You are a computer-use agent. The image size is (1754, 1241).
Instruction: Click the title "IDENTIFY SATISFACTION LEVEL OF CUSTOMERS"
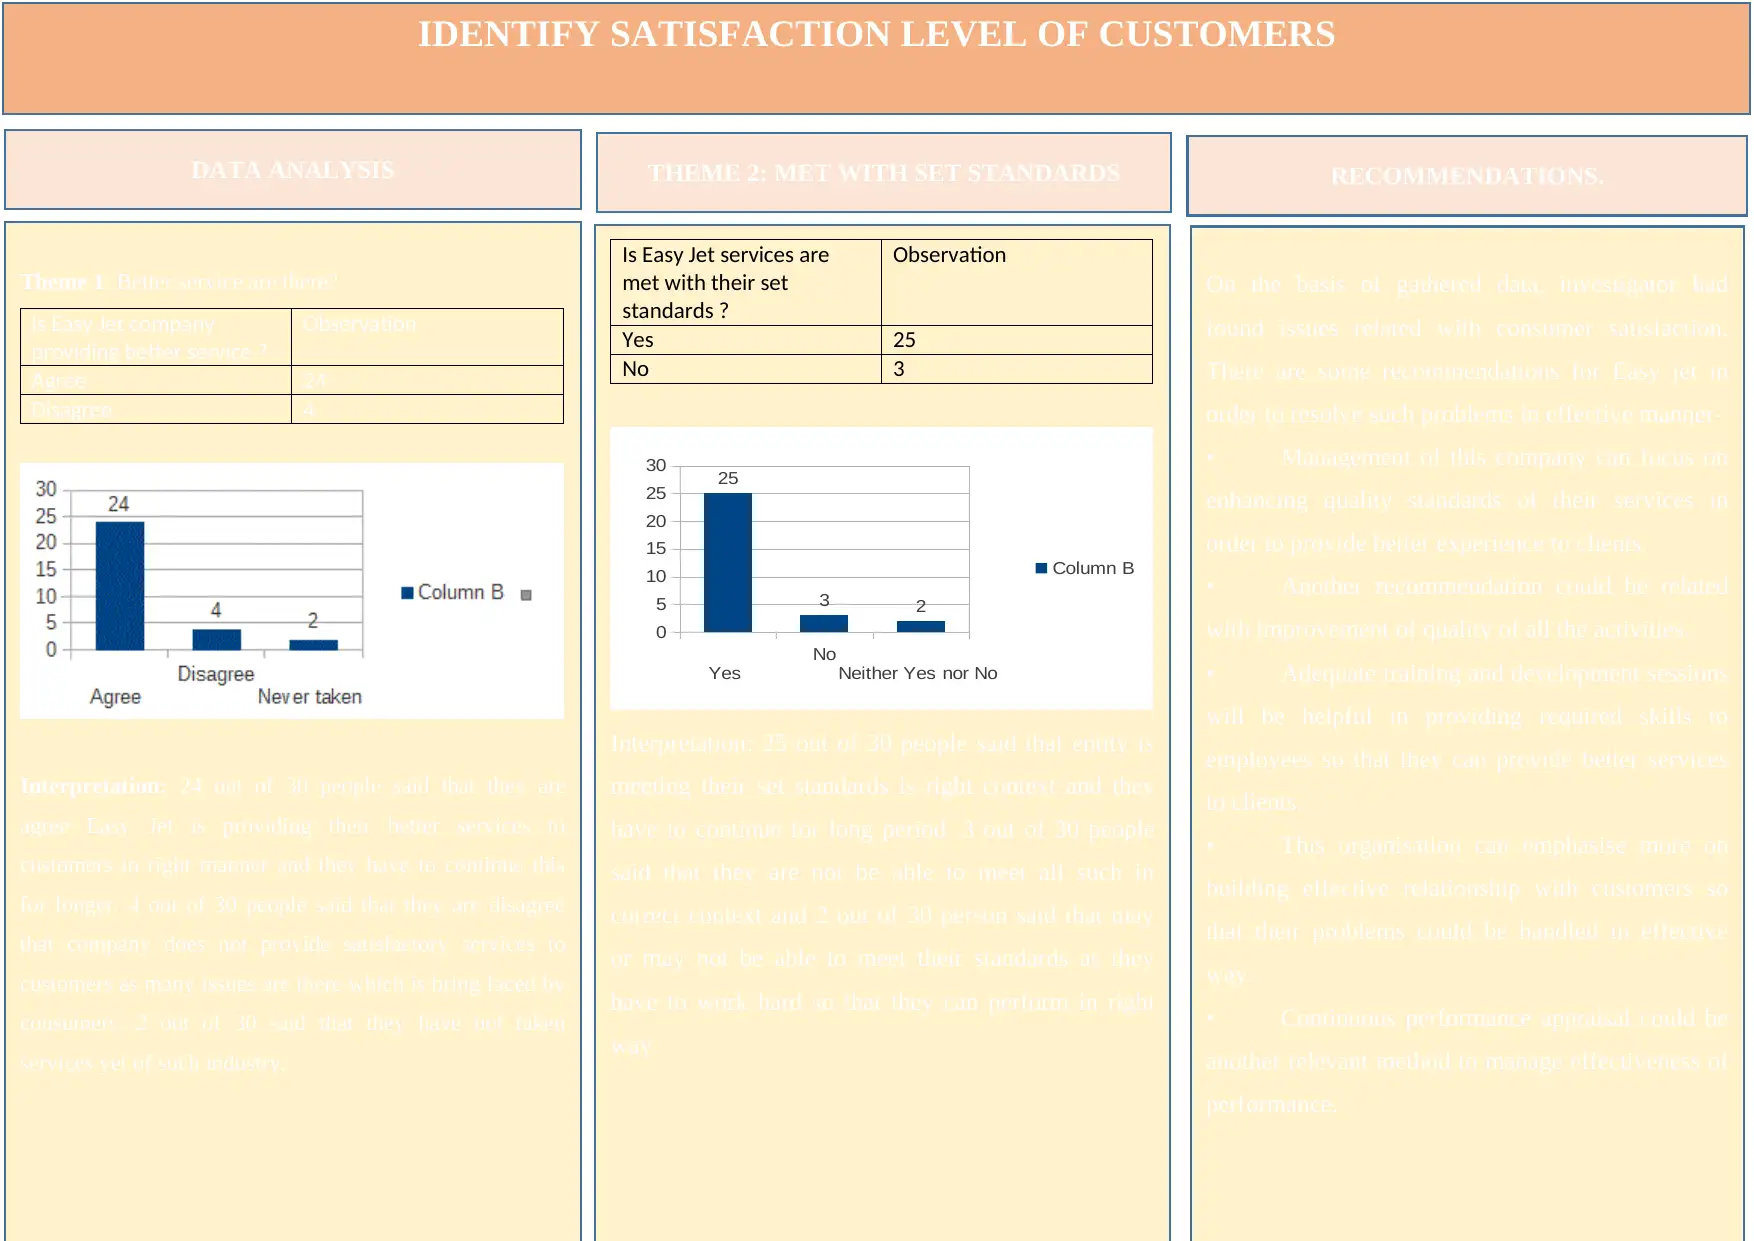[876, 34]
